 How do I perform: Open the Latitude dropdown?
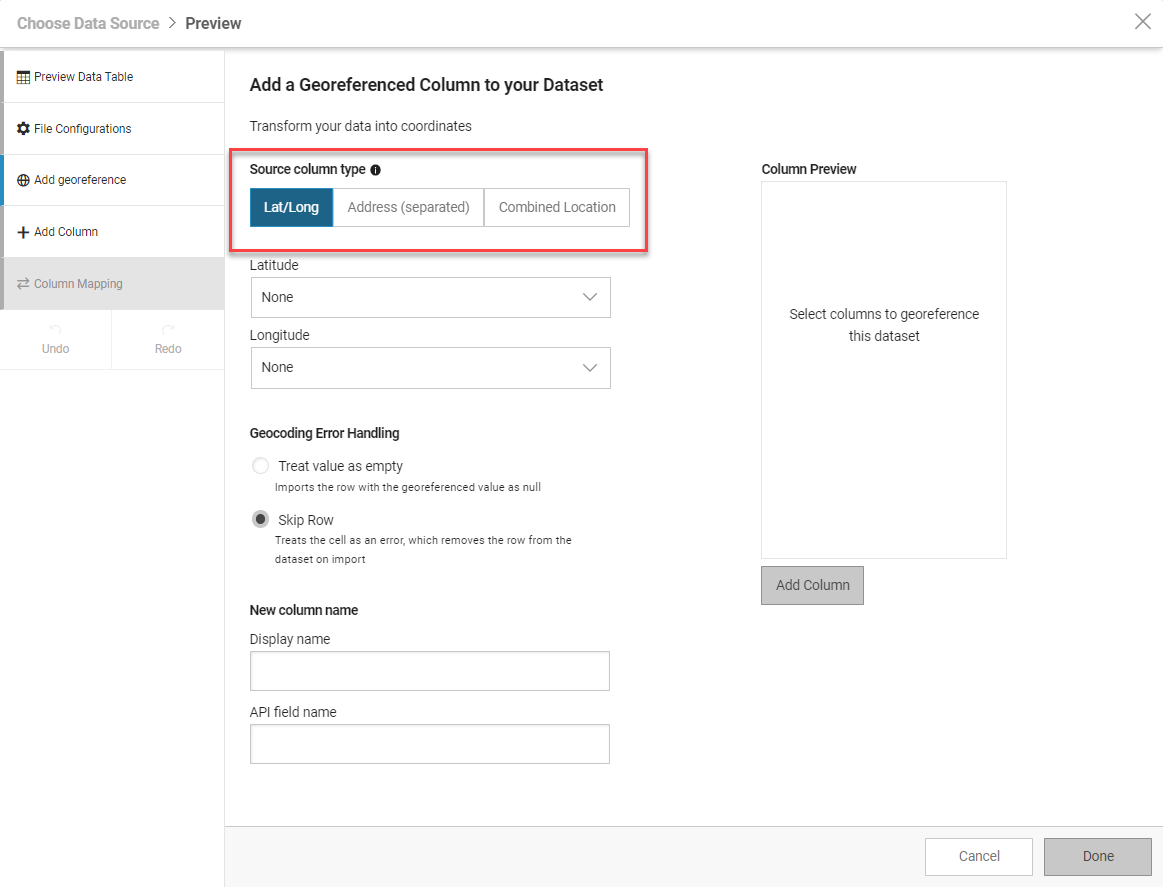point(430,297)
